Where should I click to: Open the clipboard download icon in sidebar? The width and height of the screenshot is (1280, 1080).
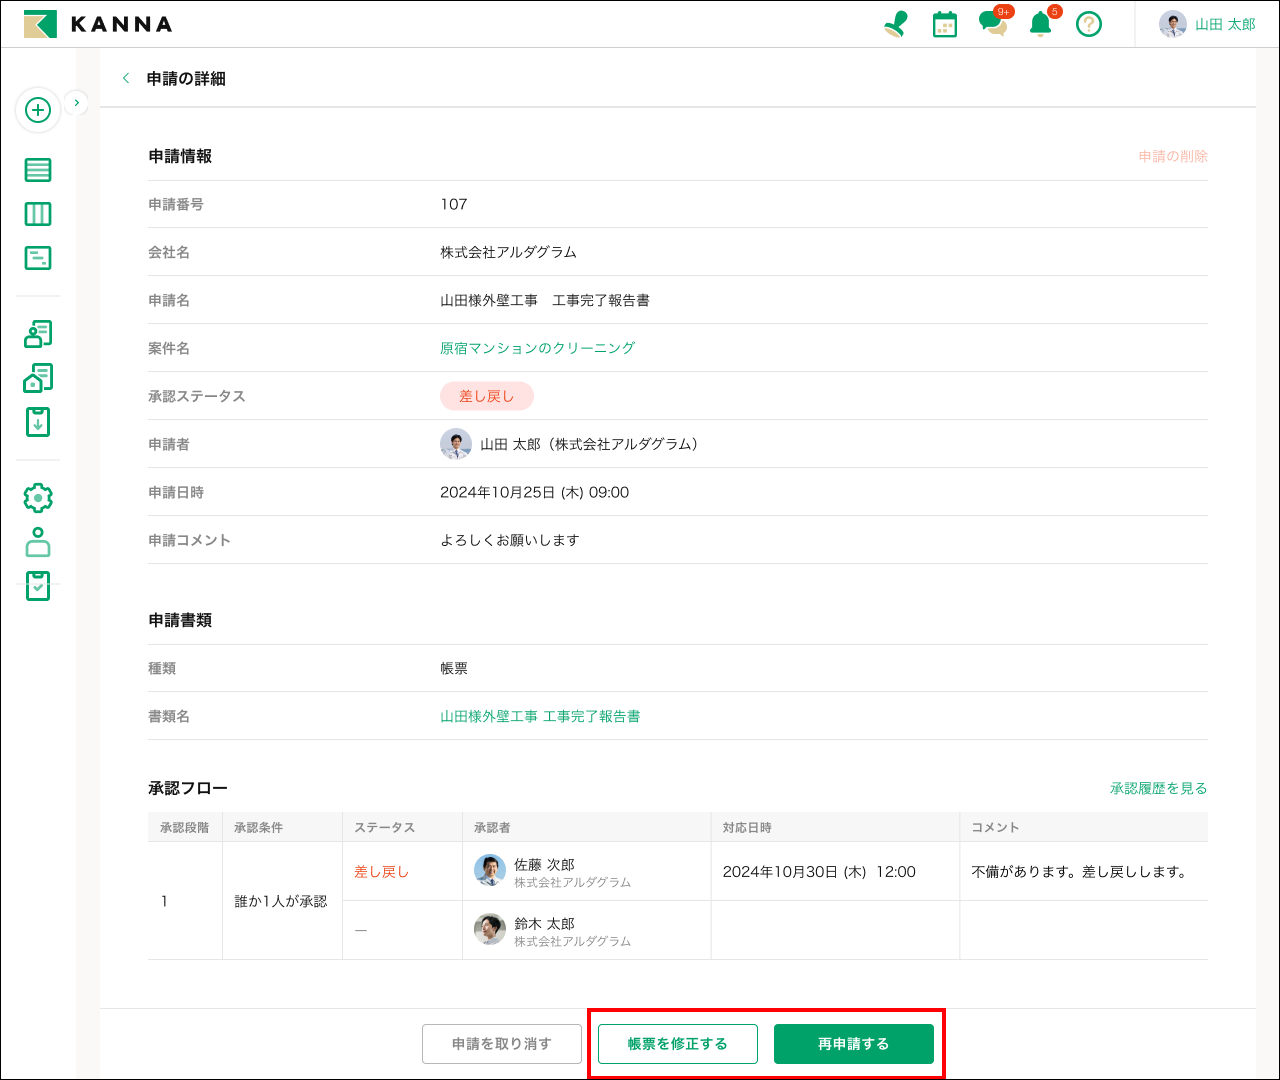38,422
